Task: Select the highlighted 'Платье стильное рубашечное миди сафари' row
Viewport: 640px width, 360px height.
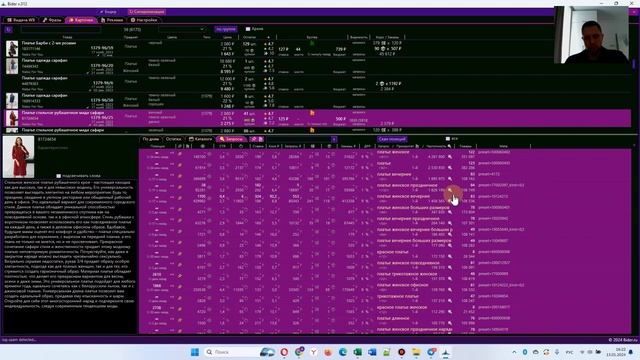Action: (x=318, y=118)
